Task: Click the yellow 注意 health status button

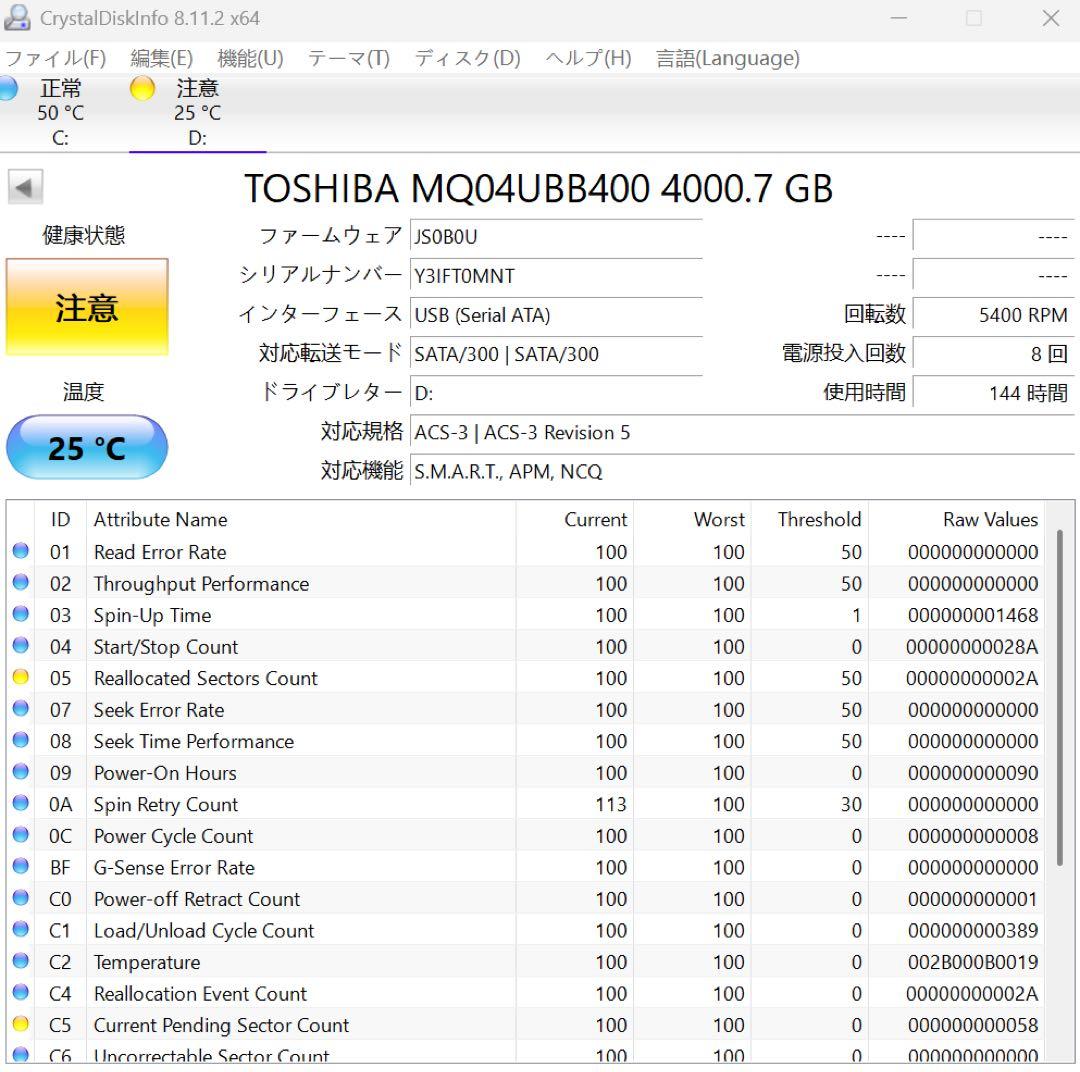Action: click(x=86, y=307)
